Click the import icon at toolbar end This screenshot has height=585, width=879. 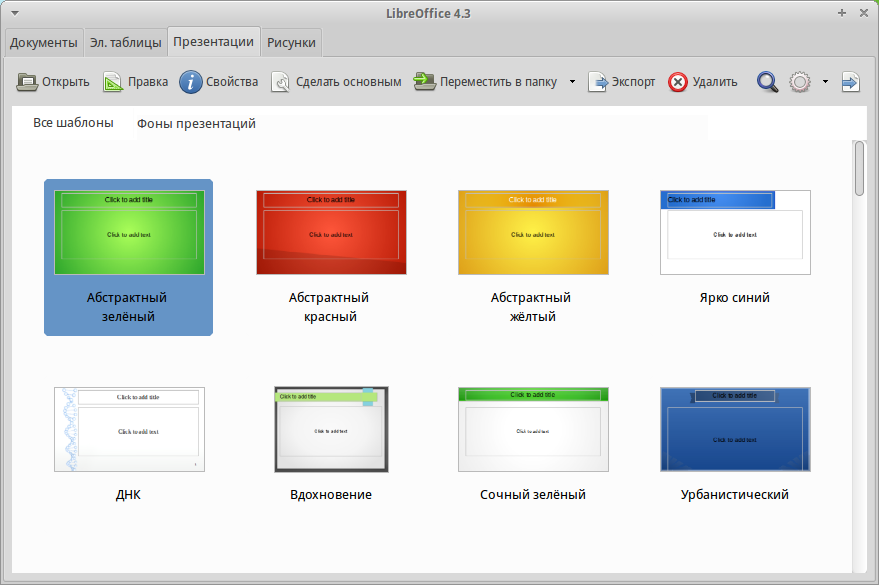(x=850, y=82)
